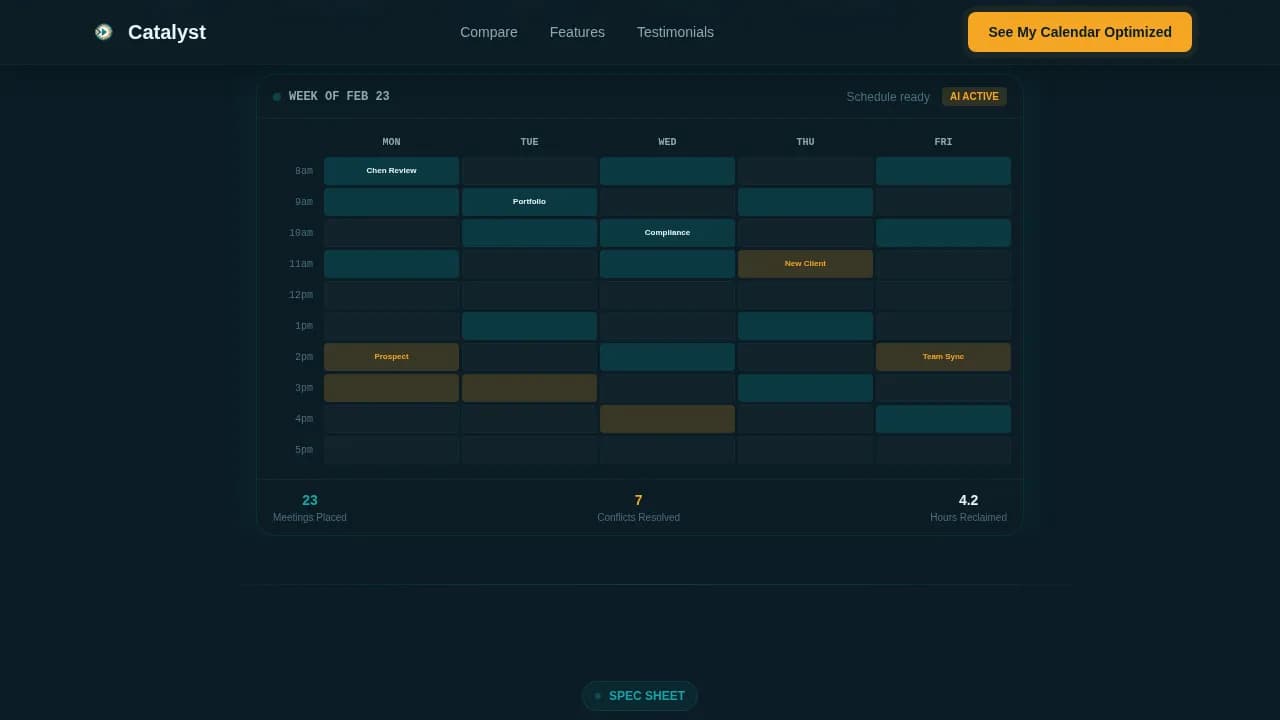Click the 8am time label
This screenshot has width=1280, height=720.
point(303,171)
